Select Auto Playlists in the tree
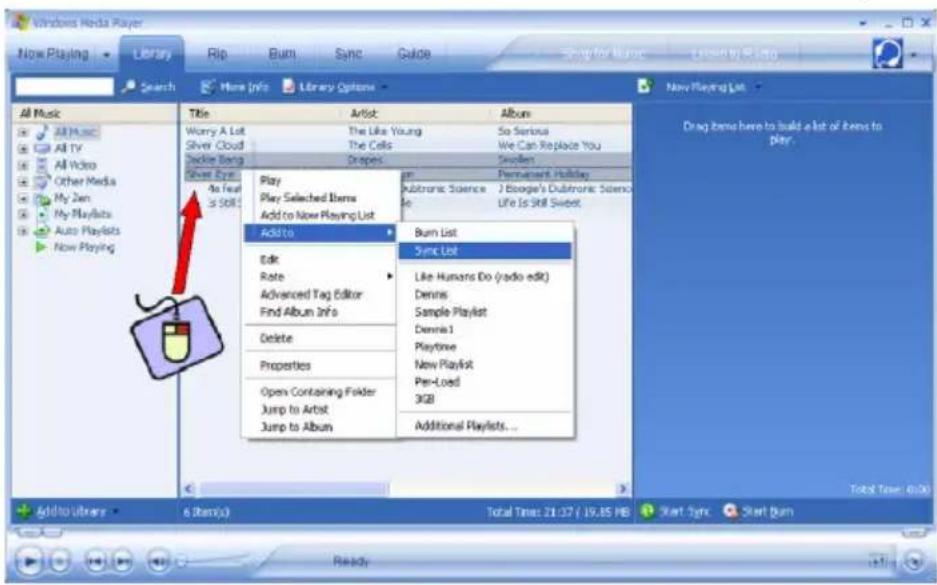This screenshot has width=937, height=585. coord(87,231)
